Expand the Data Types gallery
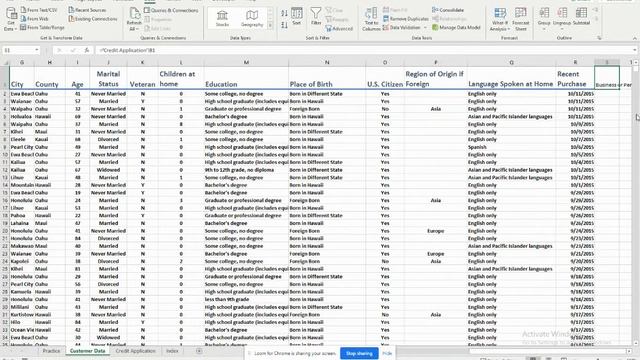Viewport: 640px width, 360px height. coord(270,26)
